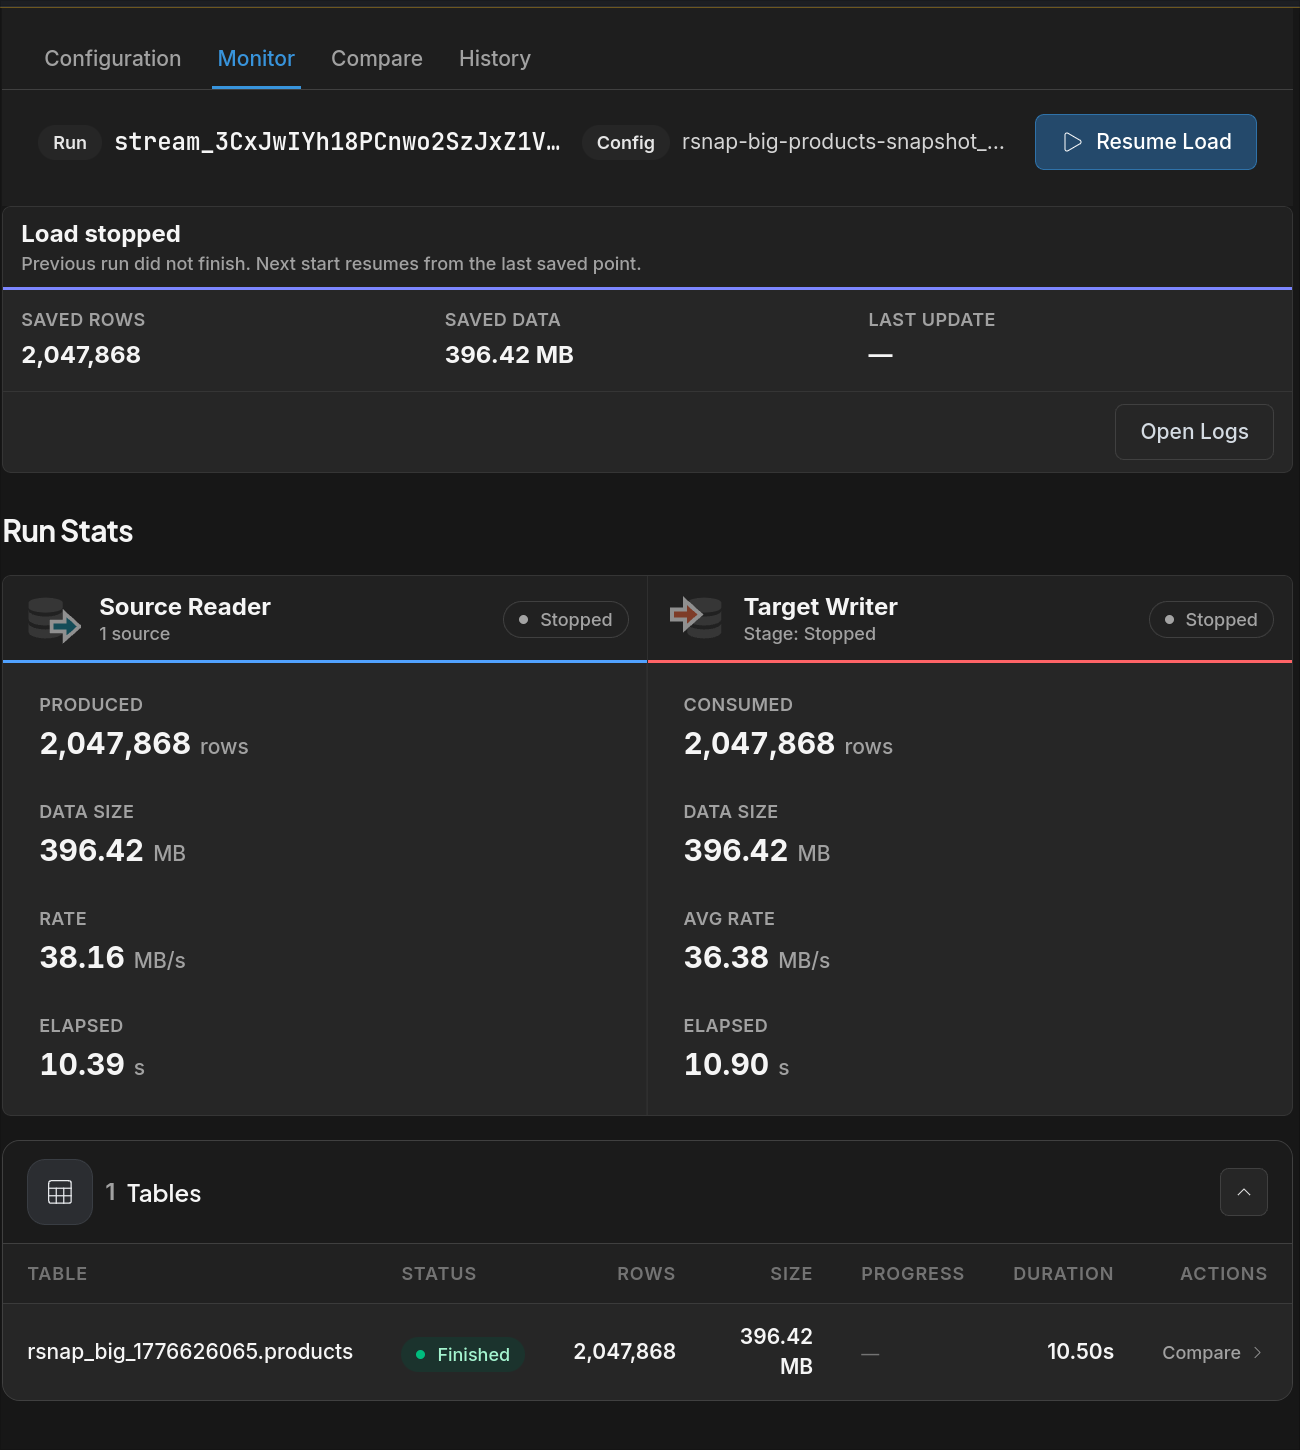Click the rsnap_big_1776626065.products table row
1300x1450 pixels.
pos(647,1352)
